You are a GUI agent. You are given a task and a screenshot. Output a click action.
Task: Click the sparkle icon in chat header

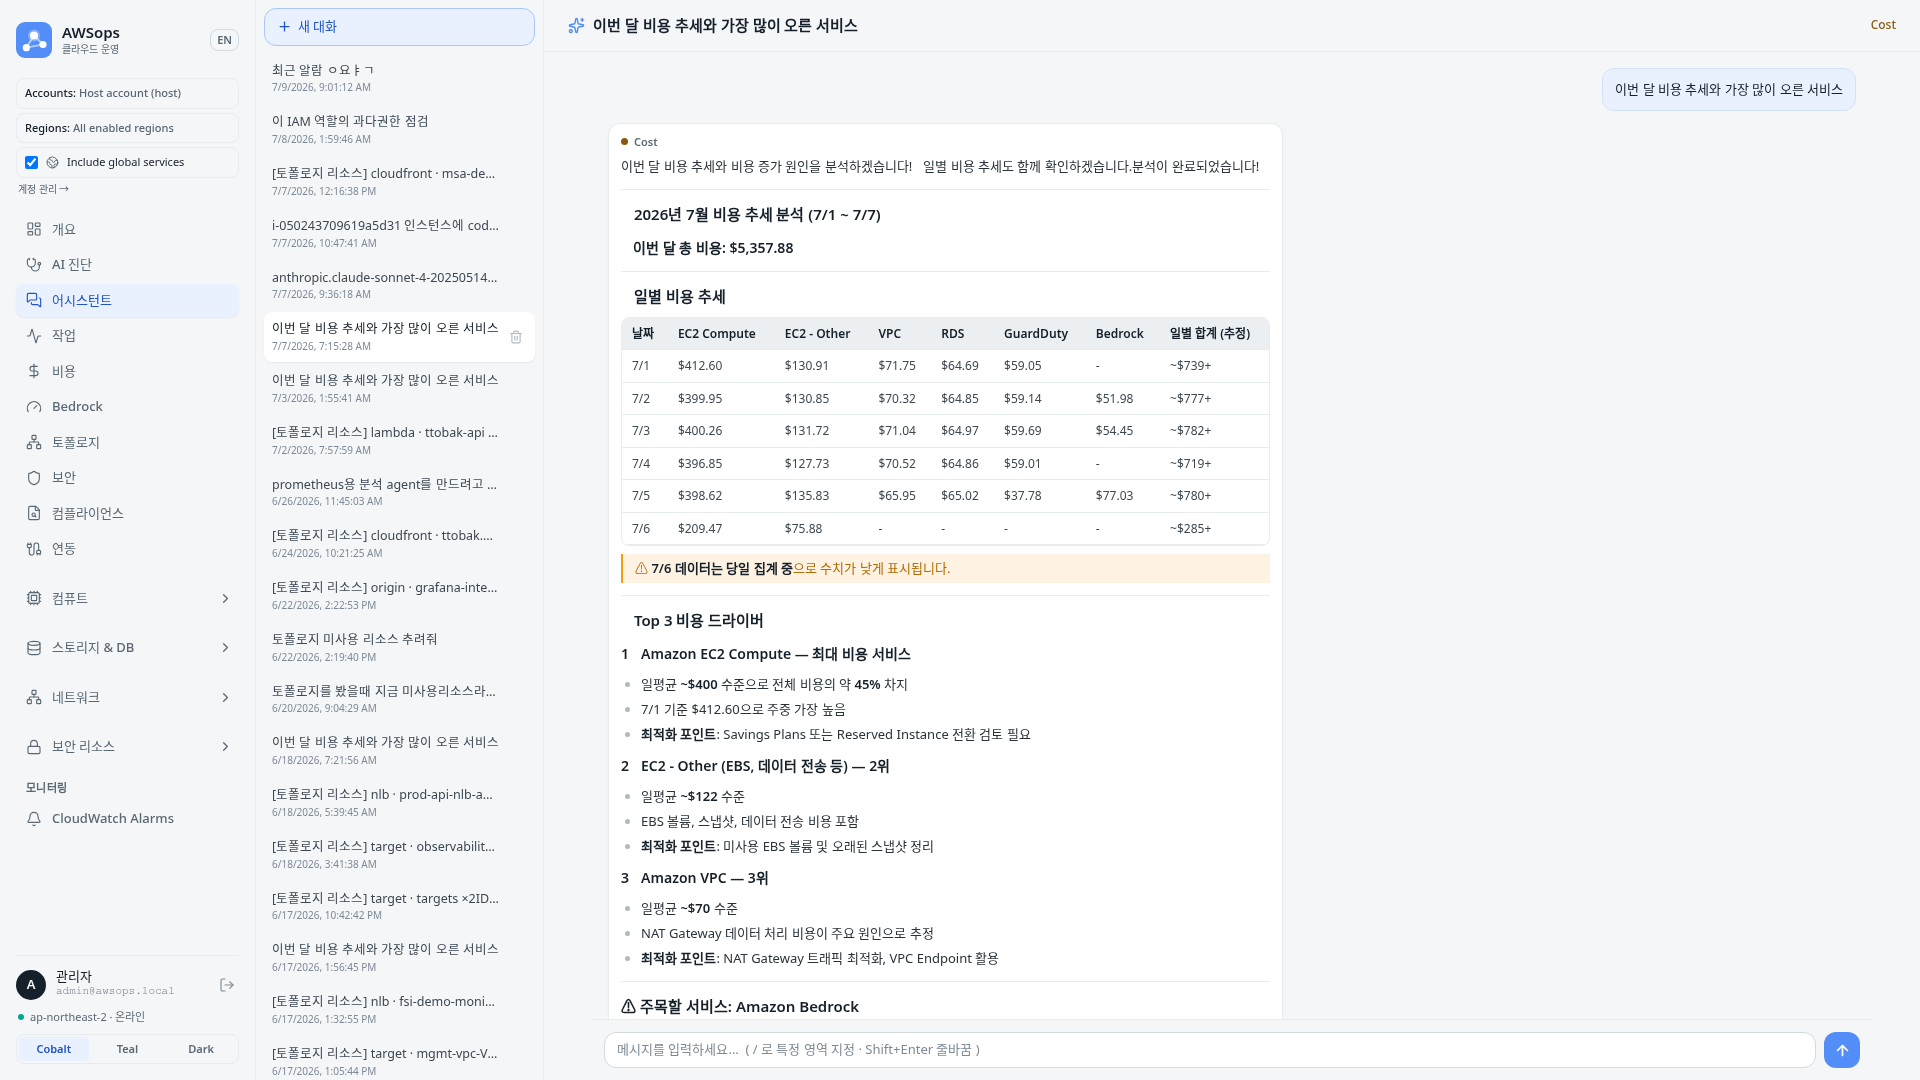click(x=576, y=26)
